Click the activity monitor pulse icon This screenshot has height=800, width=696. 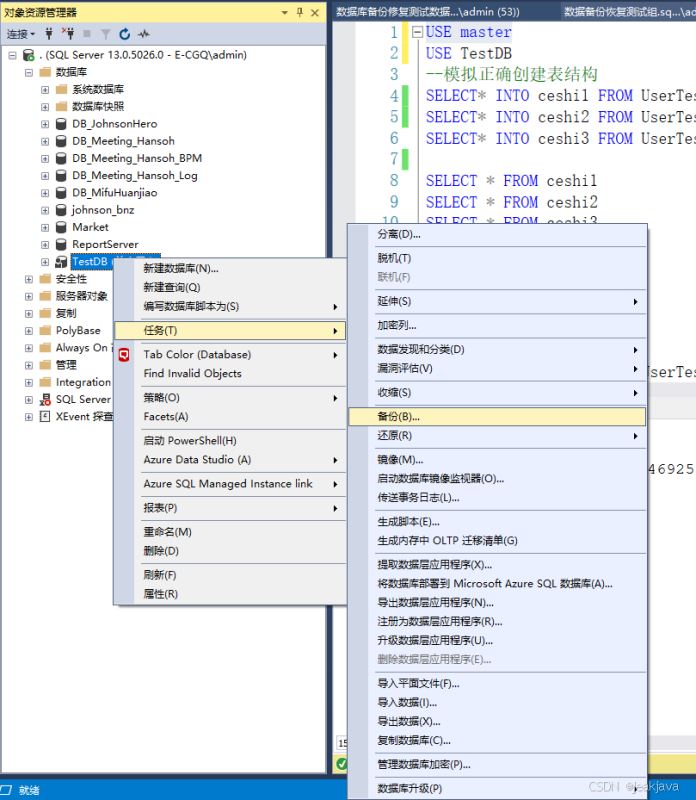(144, 34)
